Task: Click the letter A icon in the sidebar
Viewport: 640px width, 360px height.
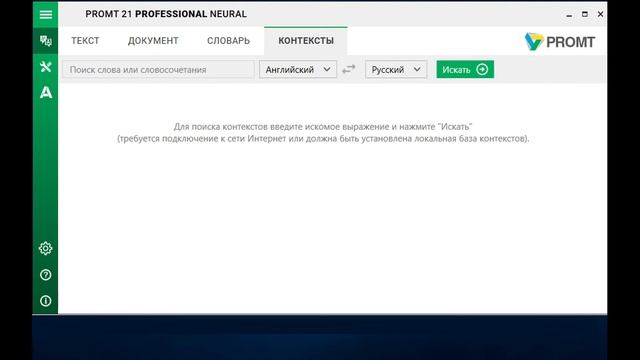Action: click(46, 93)
